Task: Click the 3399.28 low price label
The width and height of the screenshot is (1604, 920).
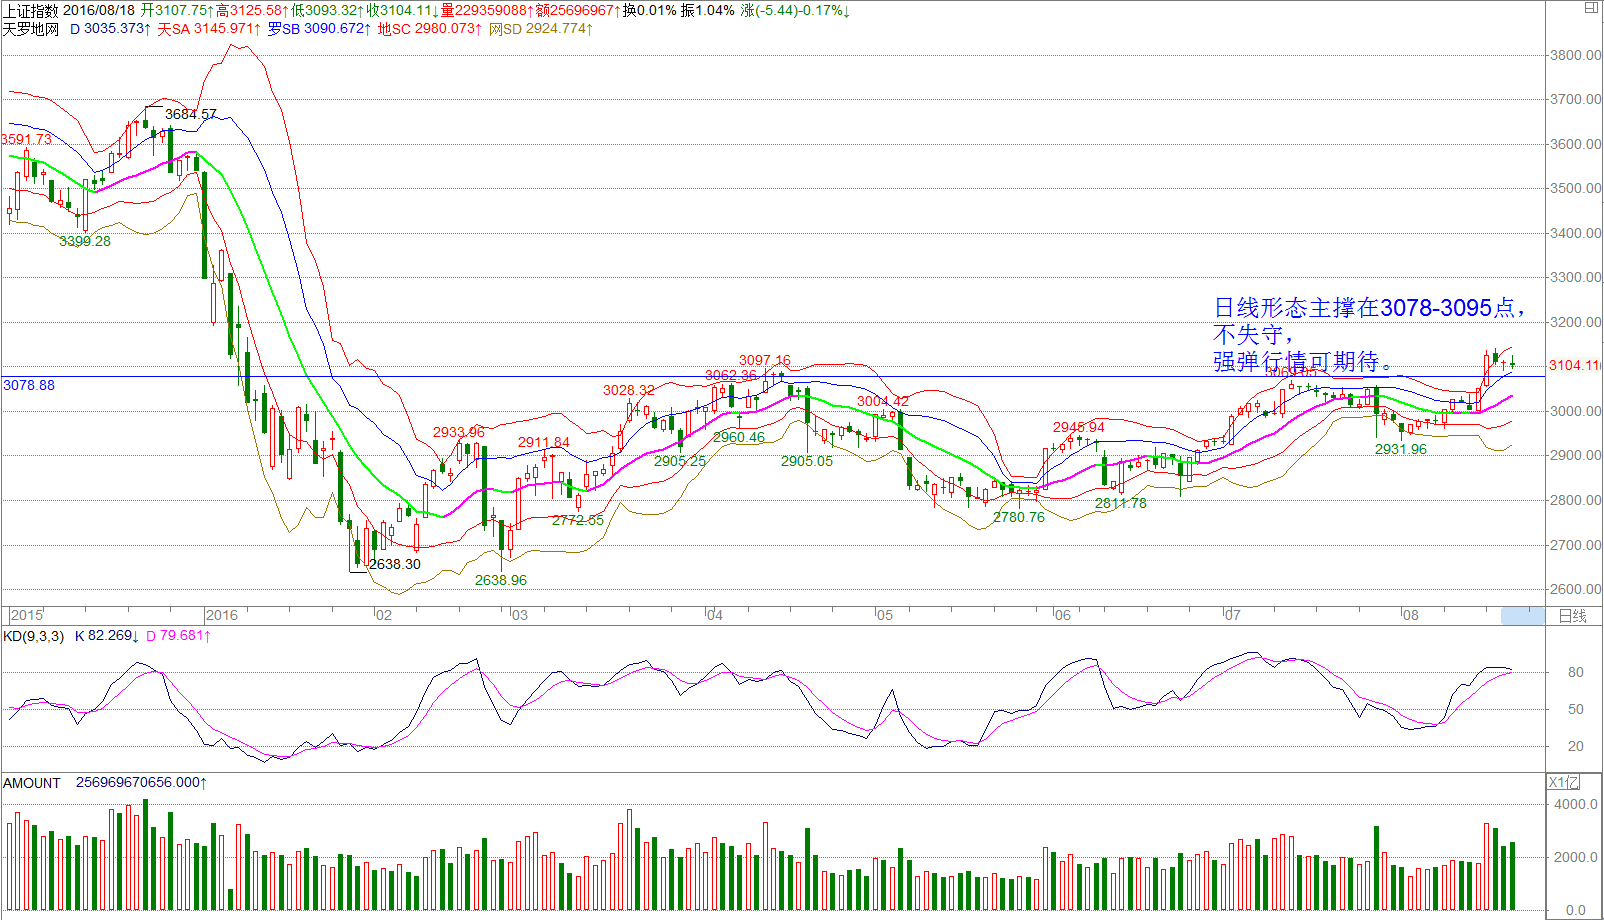Action: point(85,241)
